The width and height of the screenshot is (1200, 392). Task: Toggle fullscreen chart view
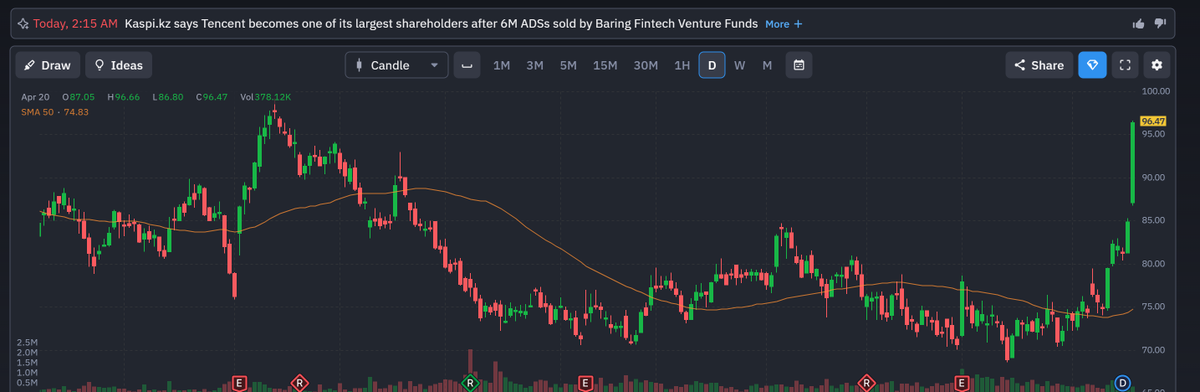coord(1124,65)
